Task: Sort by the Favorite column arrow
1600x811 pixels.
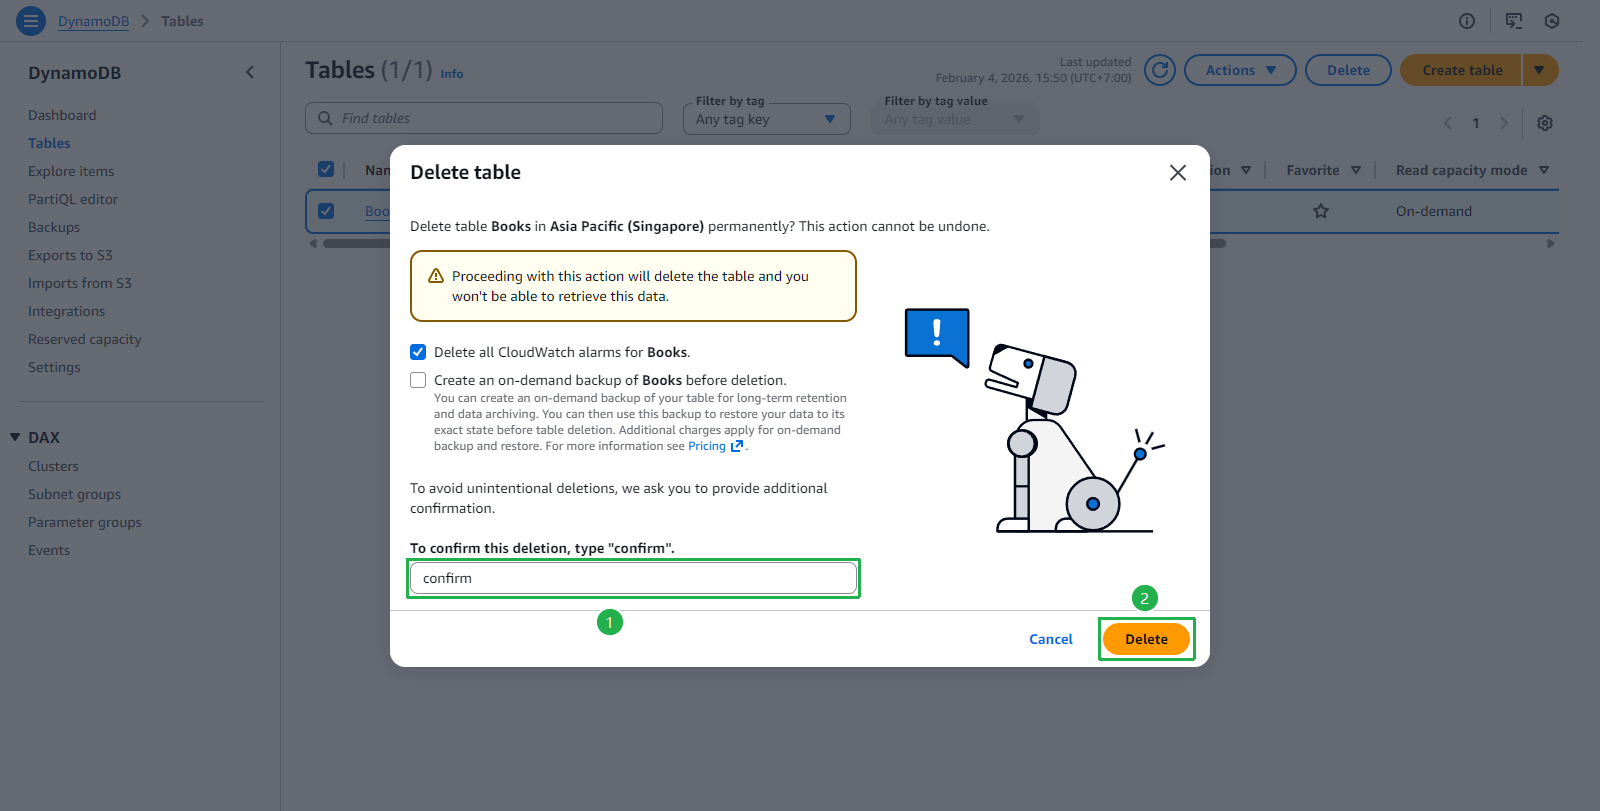Action: coord(1356,170)
